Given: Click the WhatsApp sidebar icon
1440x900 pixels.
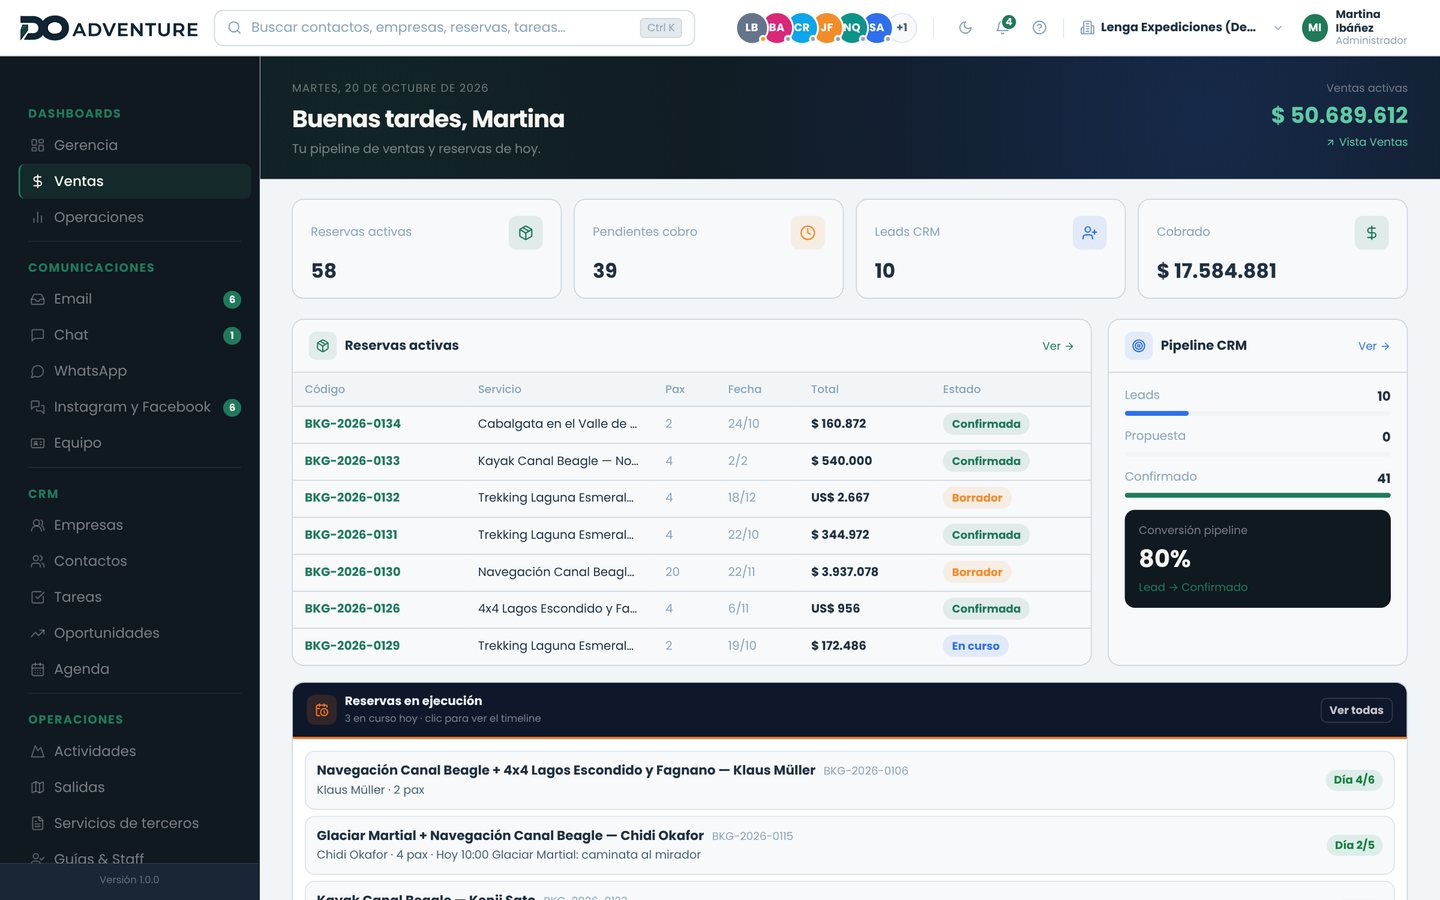Looking at the screenshot, I should point(38,371).
